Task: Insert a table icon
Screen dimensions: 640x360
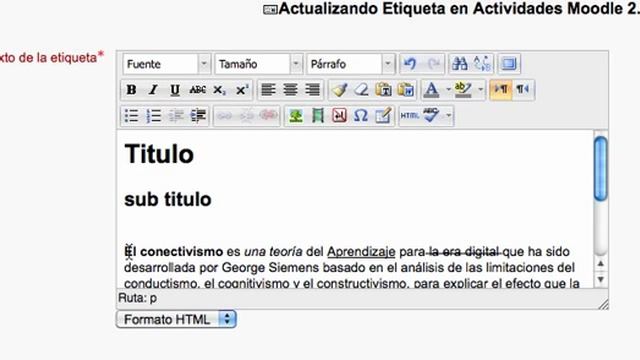Action: 383,116
